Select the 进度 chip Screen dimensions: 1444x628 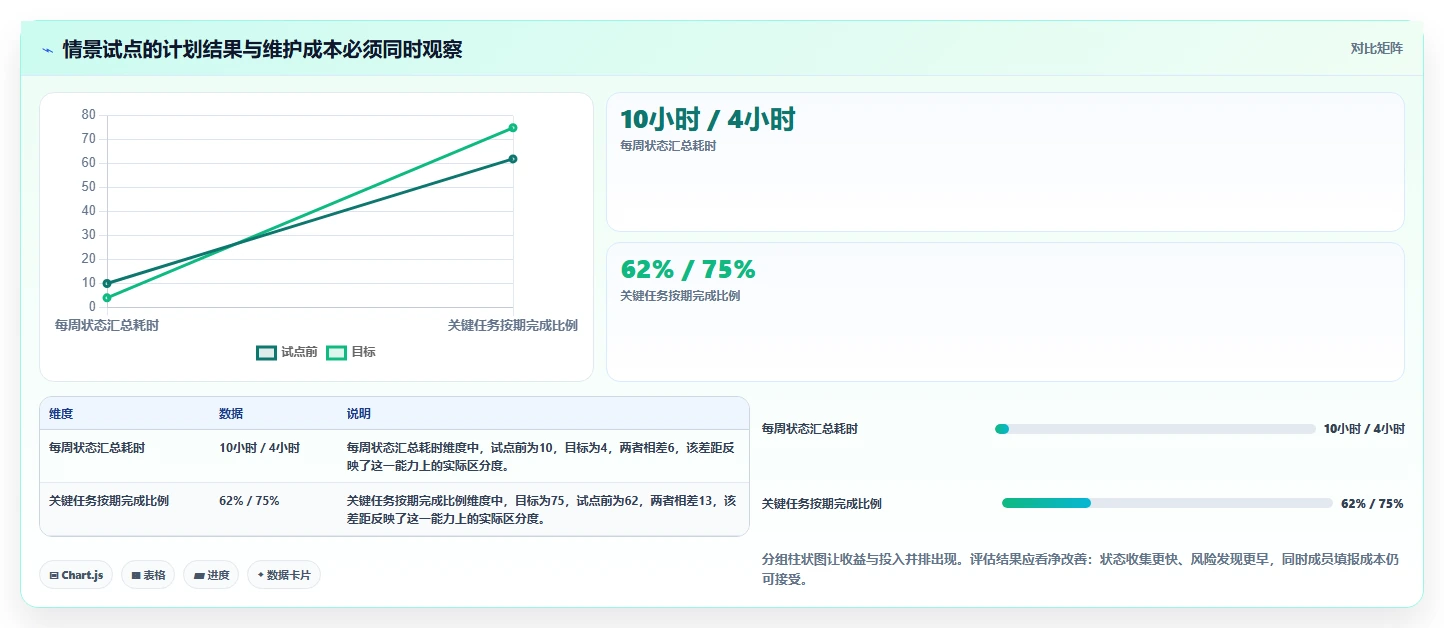pos(211,575)
